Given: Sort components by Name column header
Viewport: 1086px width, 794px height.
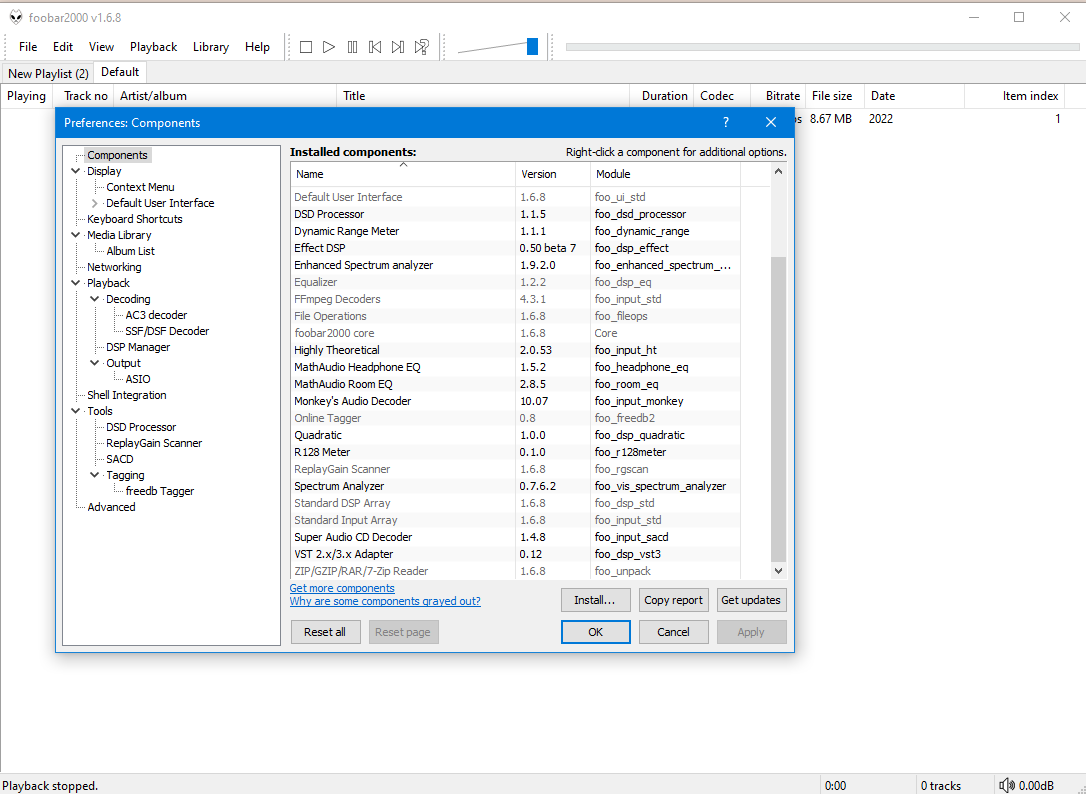Looking at the screenshot, I should tap(403, 174).
